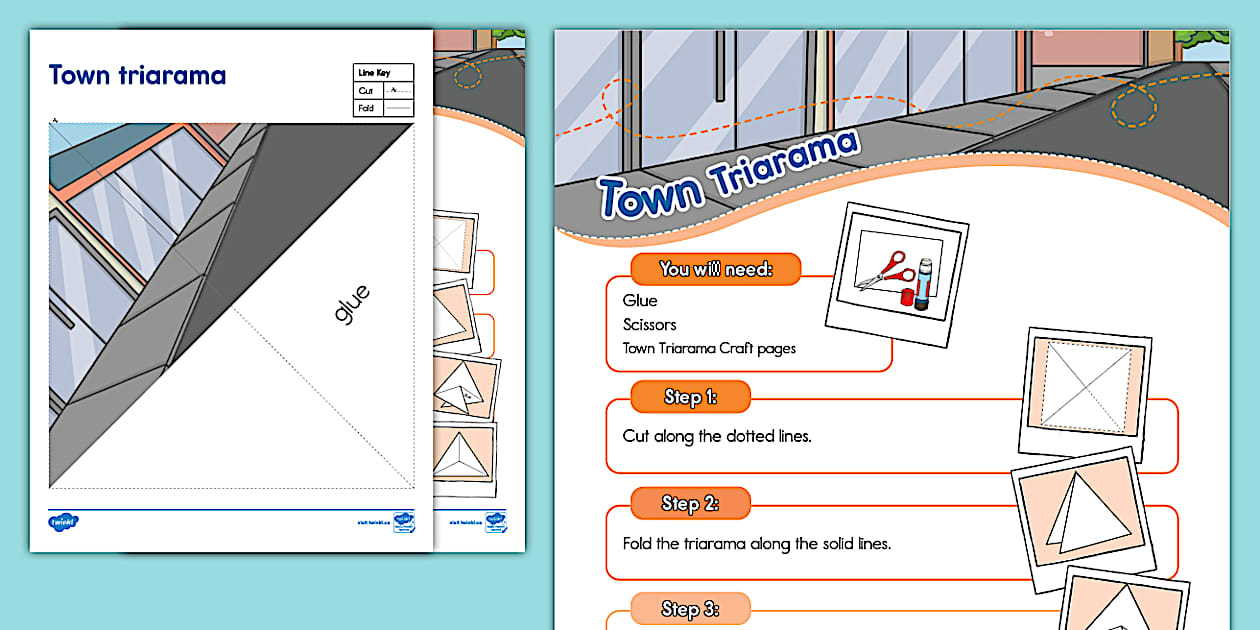
Task: Select the orange "Step 1:" label
Action: 690,397
